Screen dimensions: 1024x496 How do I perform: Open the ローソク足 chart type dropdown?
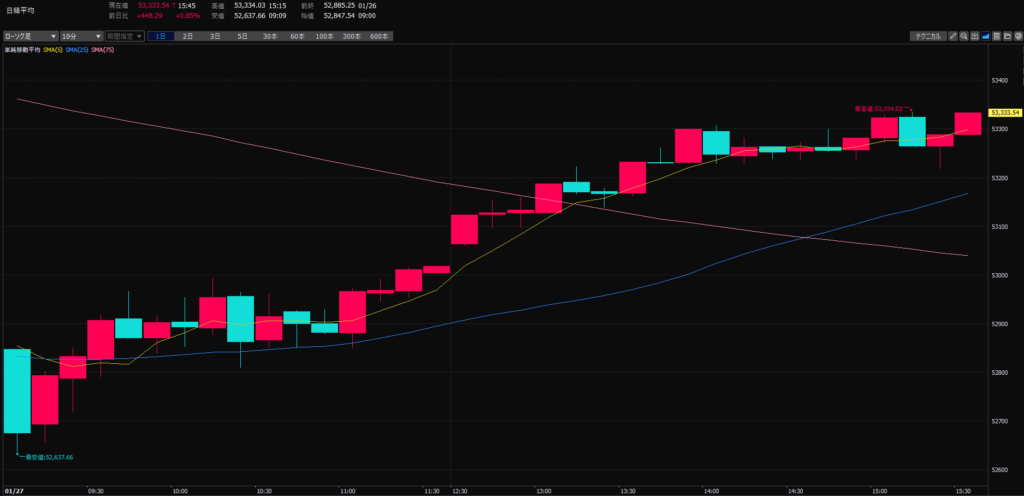[x=30, y=36]
